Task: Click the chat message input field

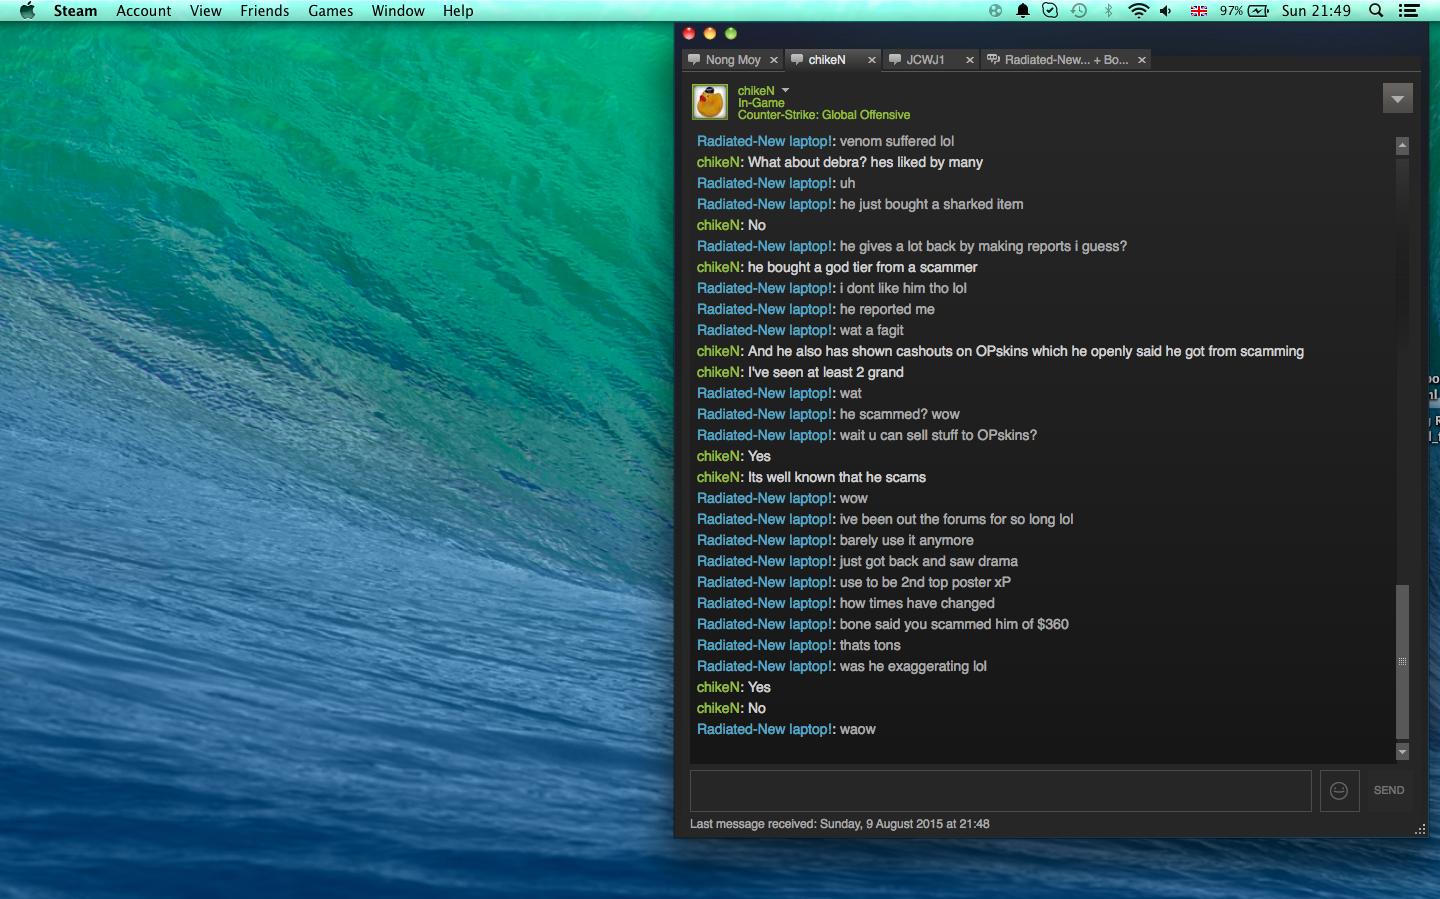Action: (x=1000, y=791)
